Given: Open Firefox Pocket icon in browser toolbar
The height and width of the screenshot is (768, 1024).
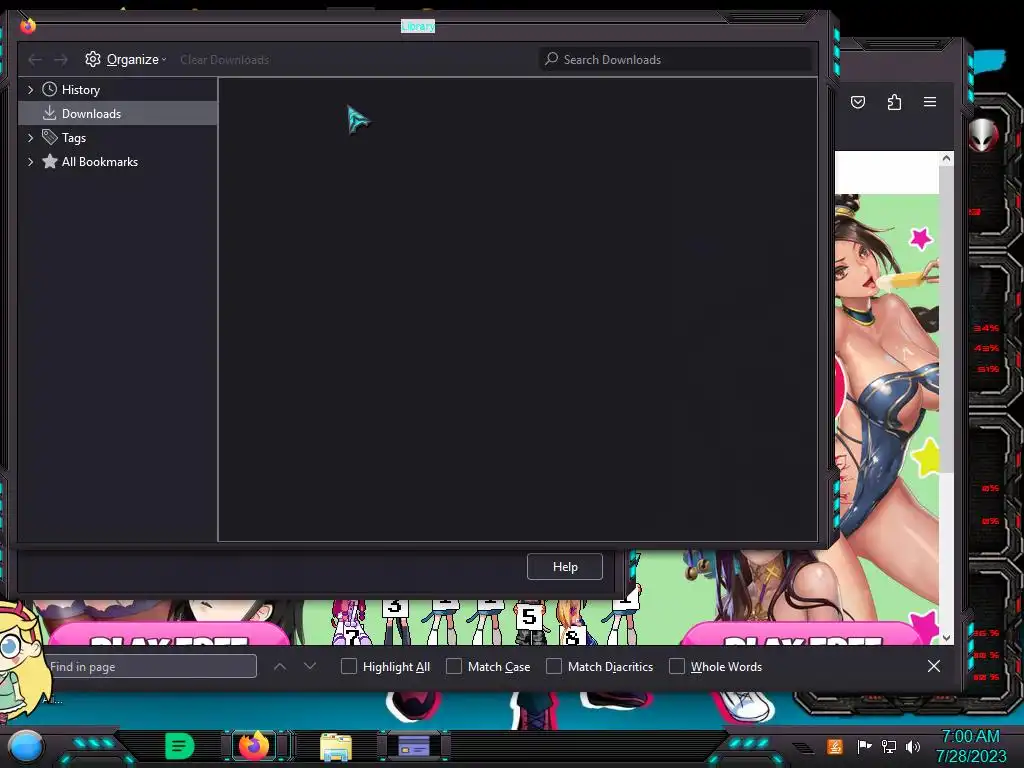Looking at the screenshot, I should tap(858, 102).
